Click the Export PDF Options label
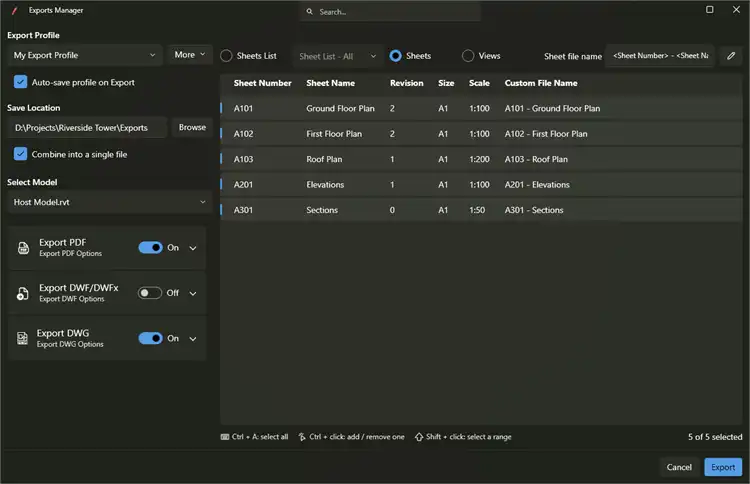Viewport: 750px width, 484px height. 70,253
